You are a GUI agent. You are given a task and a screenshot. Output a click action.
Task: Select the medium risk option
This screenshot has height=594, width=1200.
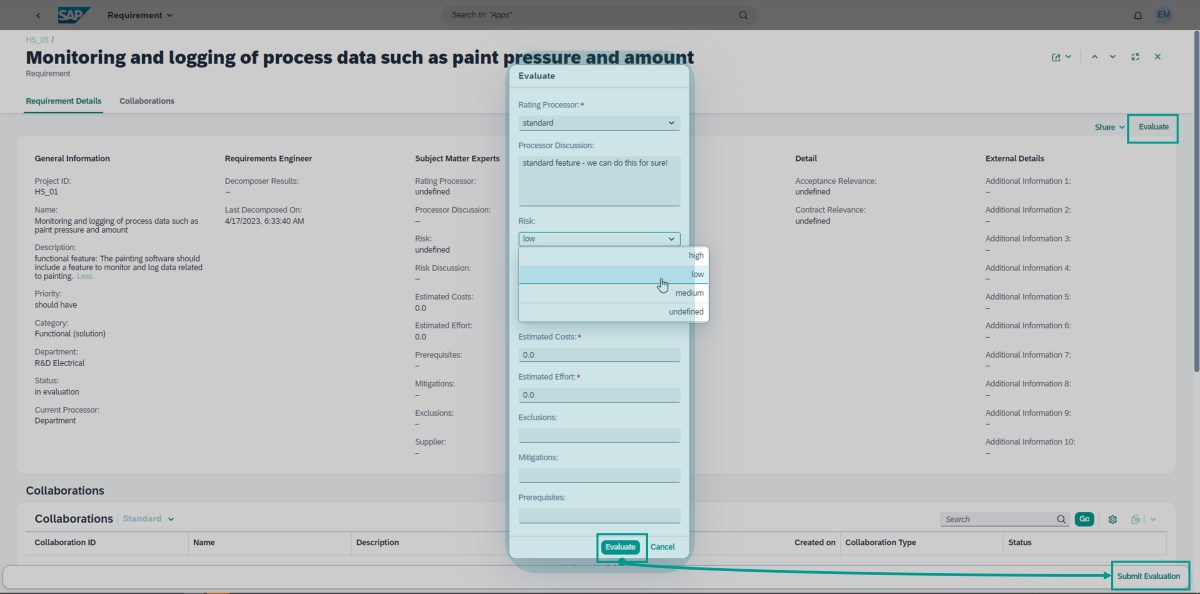coord(613,293)
